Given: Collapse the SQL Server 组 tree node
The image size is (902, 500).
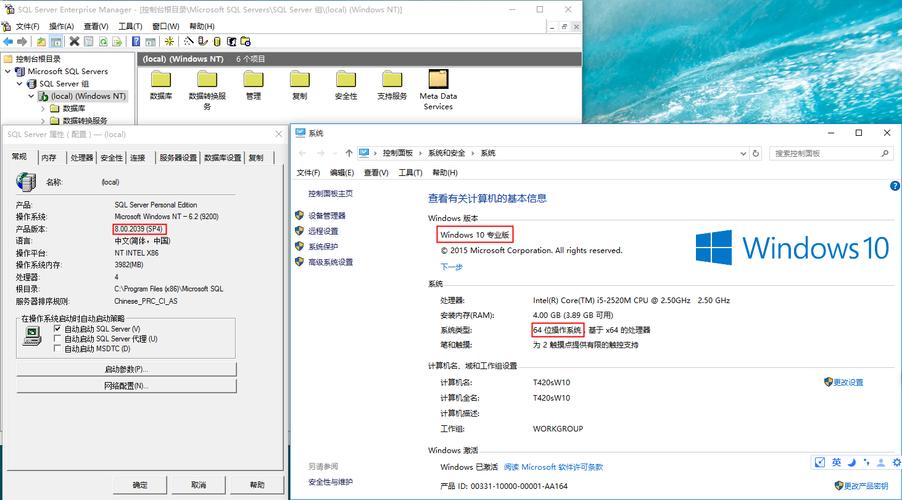Looking at the screenshot, I should [x=20, y=83].
